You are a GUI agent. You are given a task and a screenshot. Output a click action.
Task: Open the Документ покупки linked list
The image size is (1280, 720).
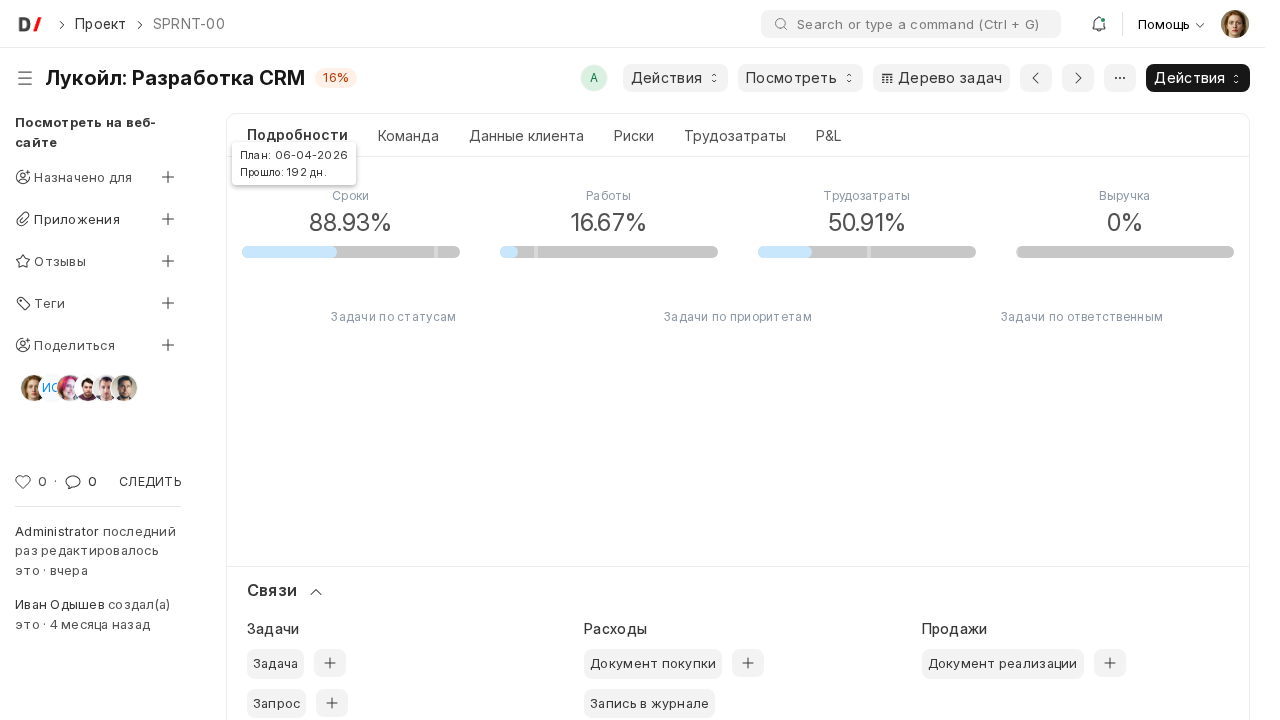(653, 663)
